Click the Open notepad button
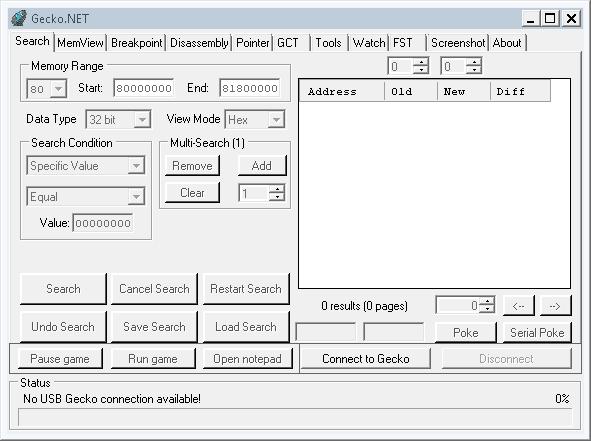 pos(248,359)
